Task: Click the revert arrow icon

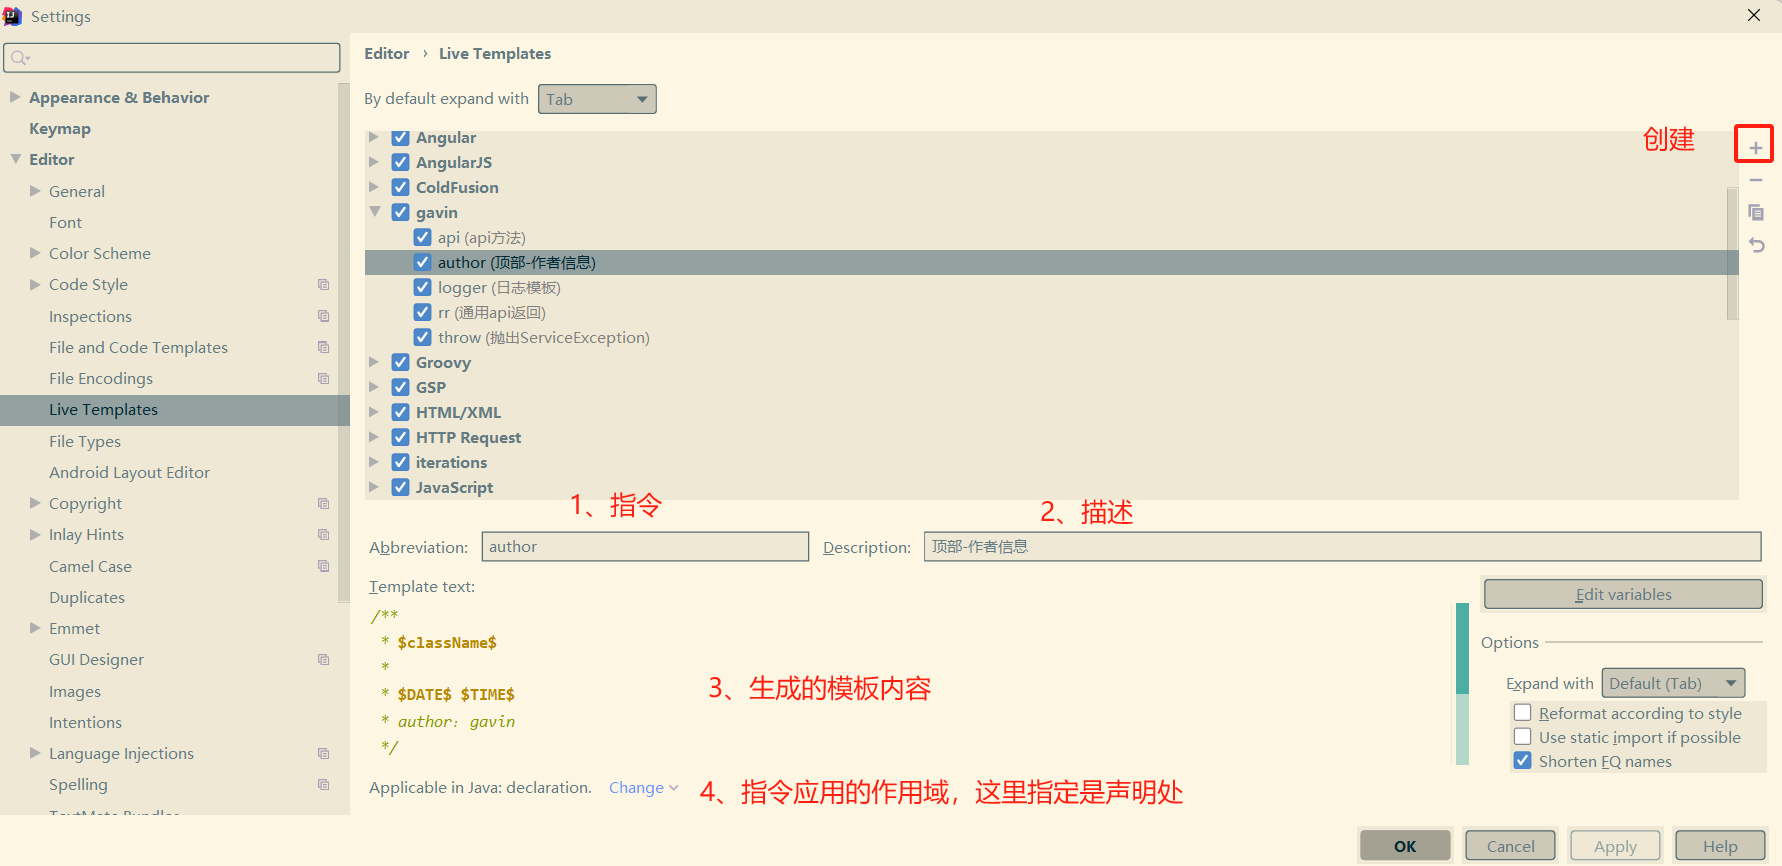Action: pyautogui.click(x=1755, y=245)
